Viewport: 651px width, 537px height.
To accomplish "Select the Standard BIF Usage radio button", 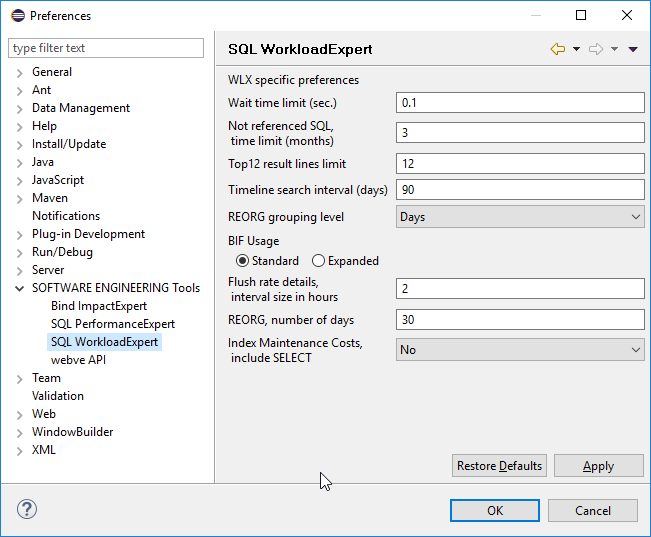I will point(243,261).
